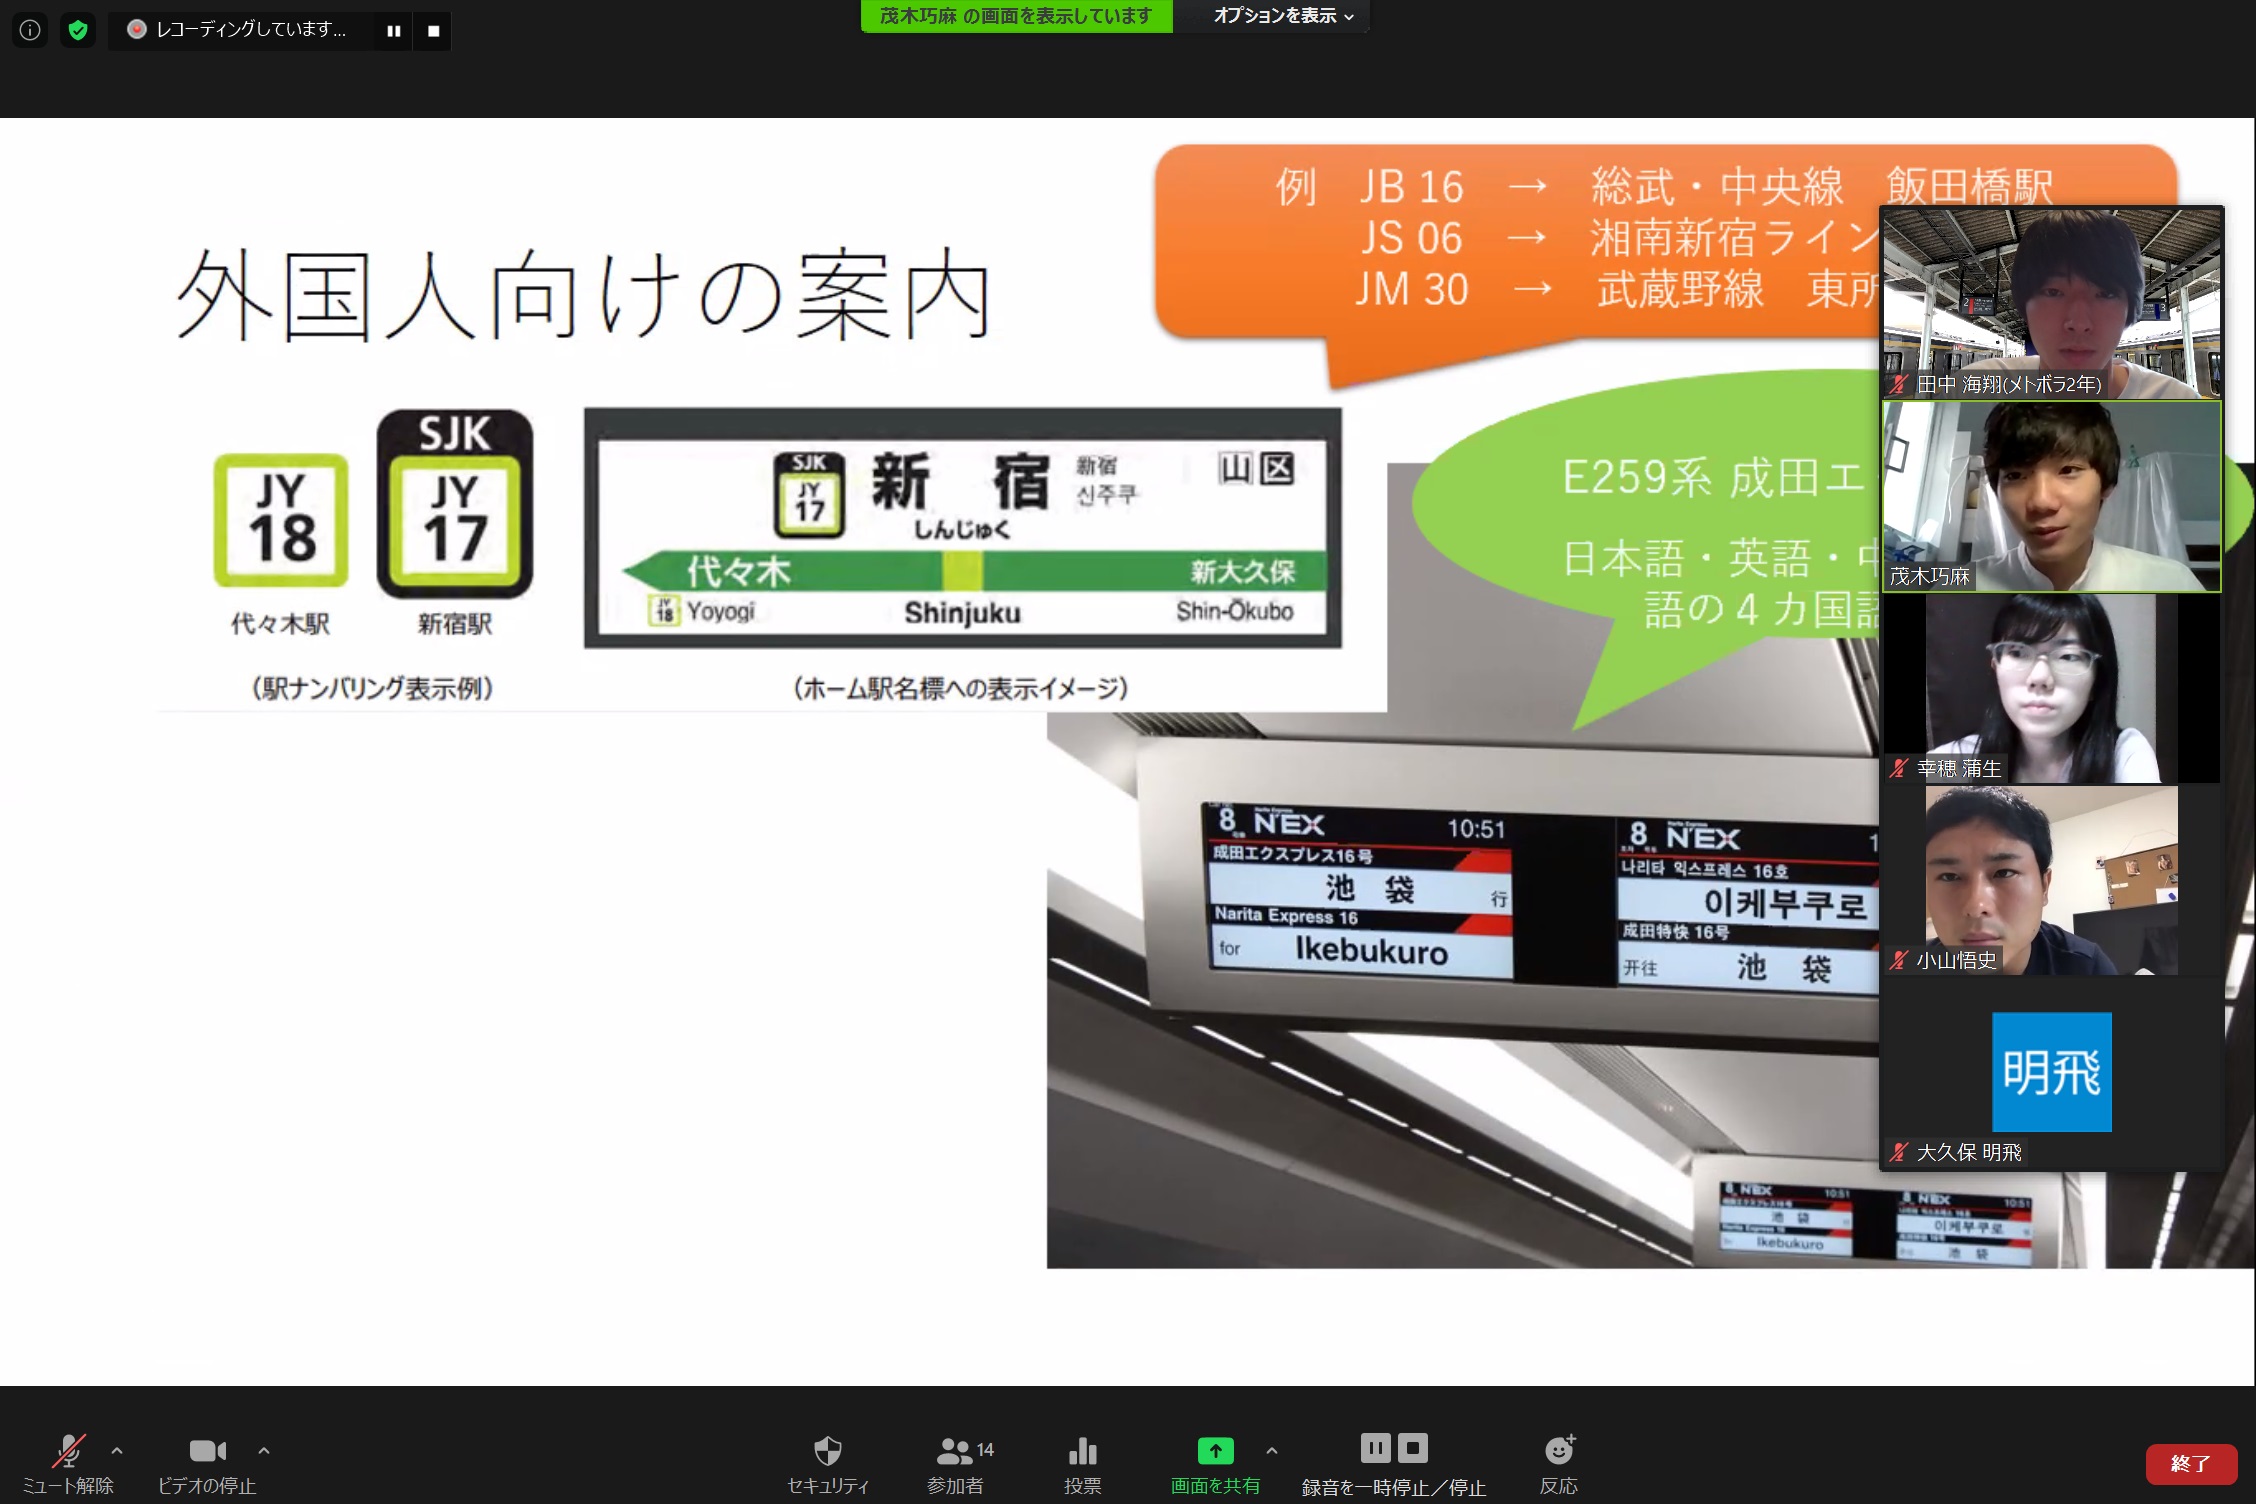2256x1504 pixels.
Task: Click the NEX Ikebukuro display photo
Action: (x=1464, y=990)
